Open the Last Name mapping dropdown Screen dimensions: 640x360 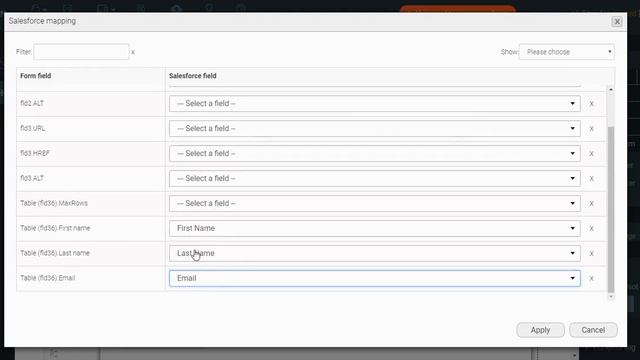click(x=375, y=253)
